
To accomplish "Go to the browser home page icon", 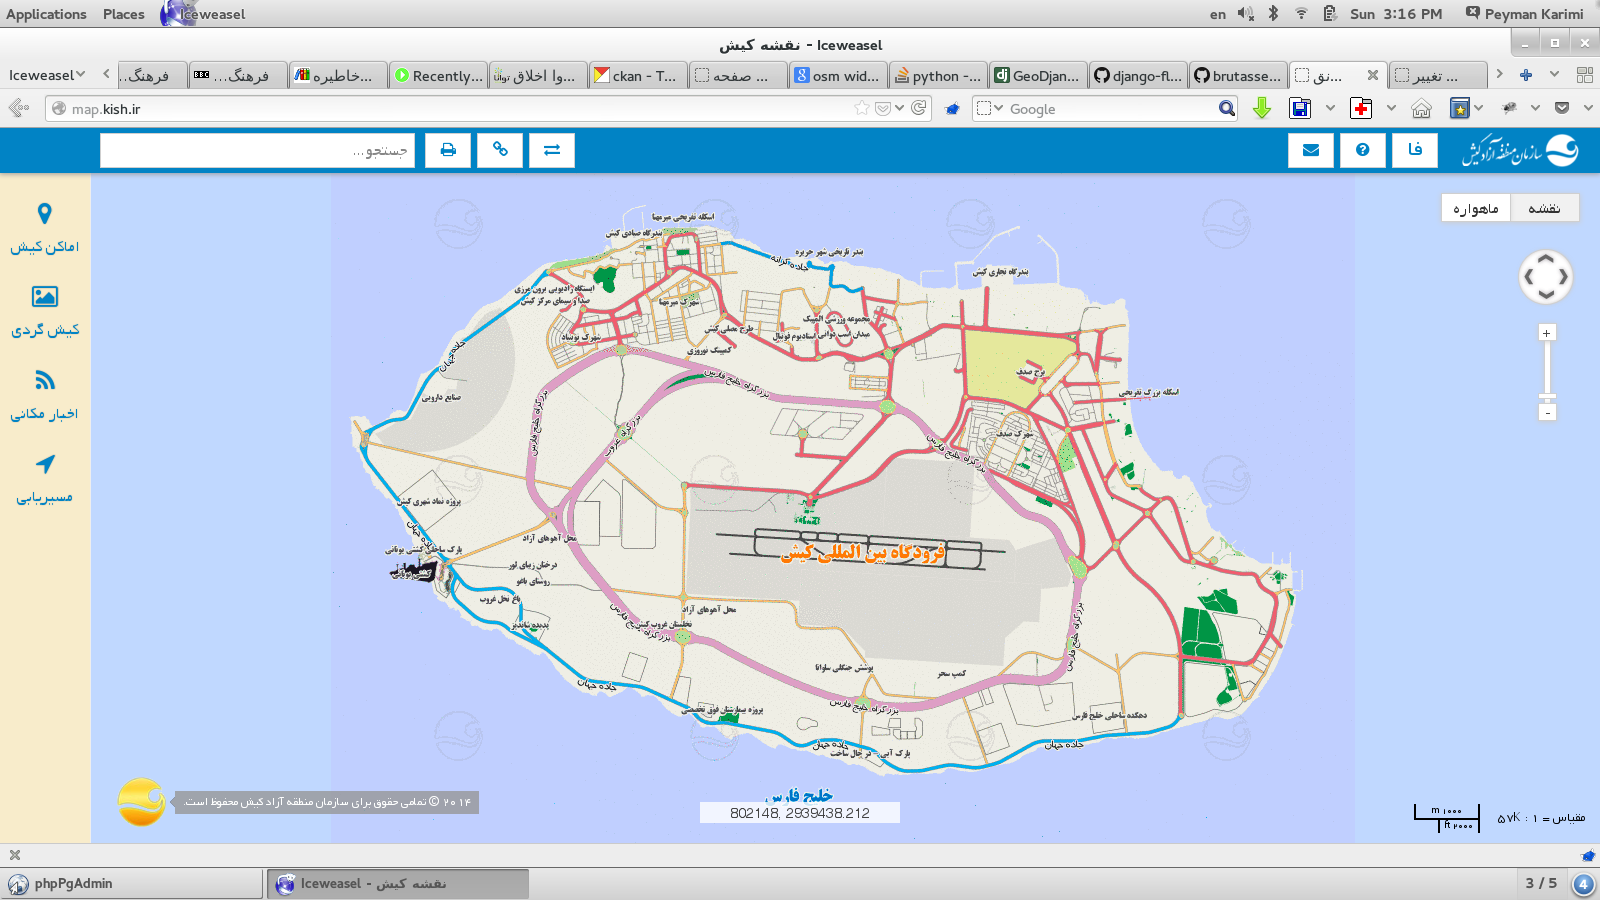I will tap(1421, 108).
